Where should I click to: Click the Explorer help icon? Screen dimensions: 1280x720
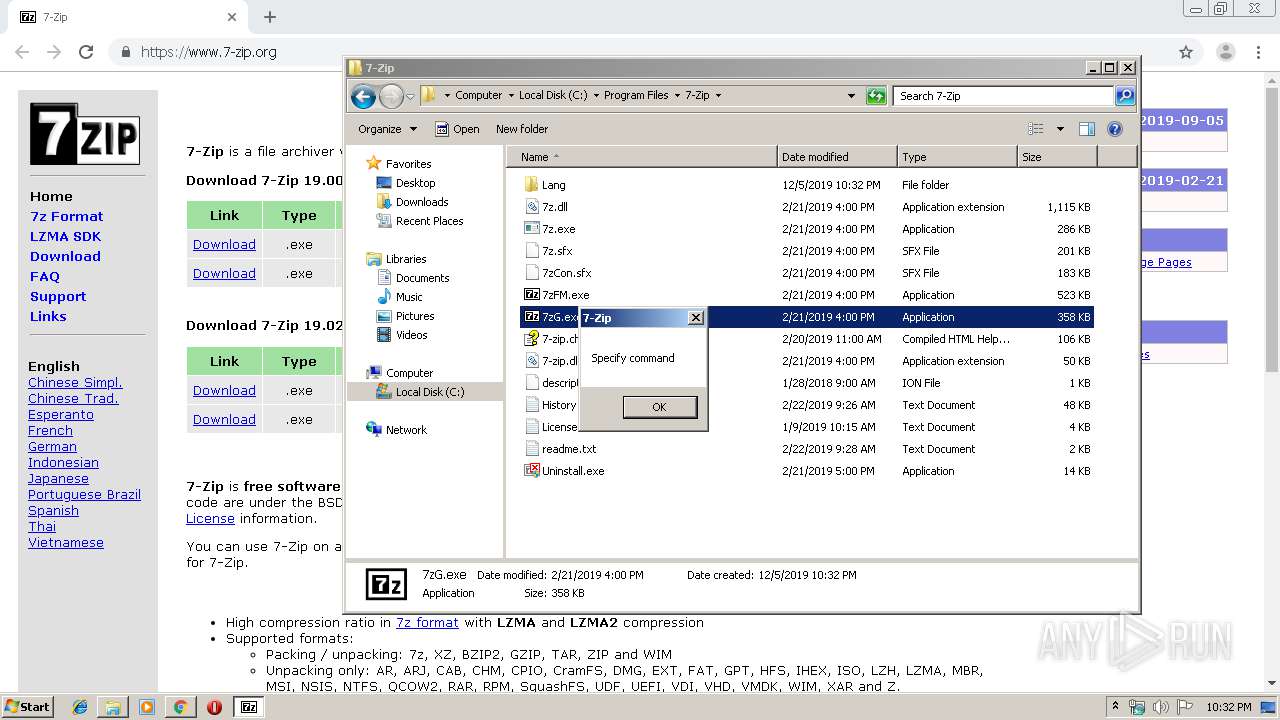click(x=1115, y=129)
